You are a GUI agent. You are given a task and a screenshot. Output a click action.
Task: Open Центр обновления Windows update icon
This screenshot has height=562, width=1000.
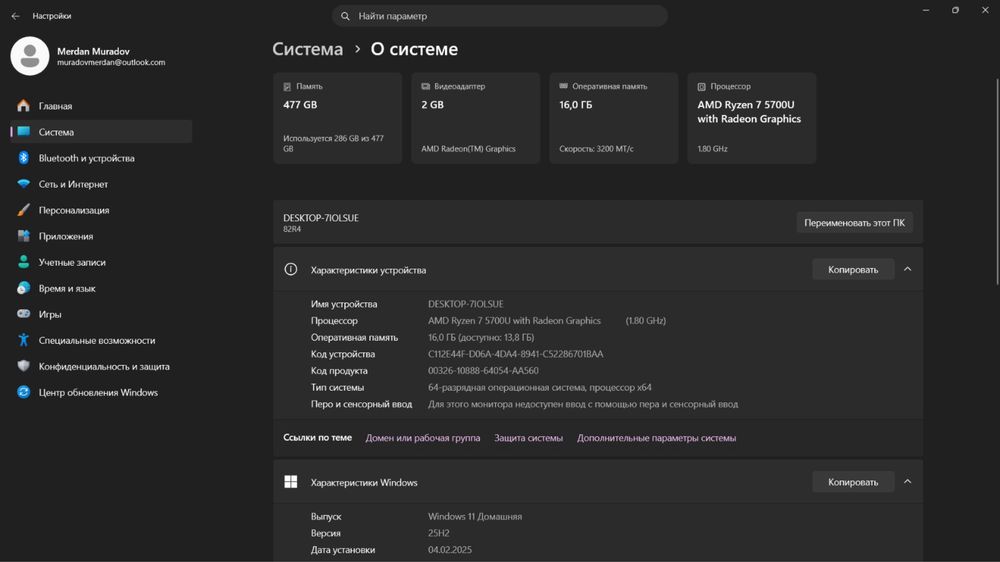24,392
